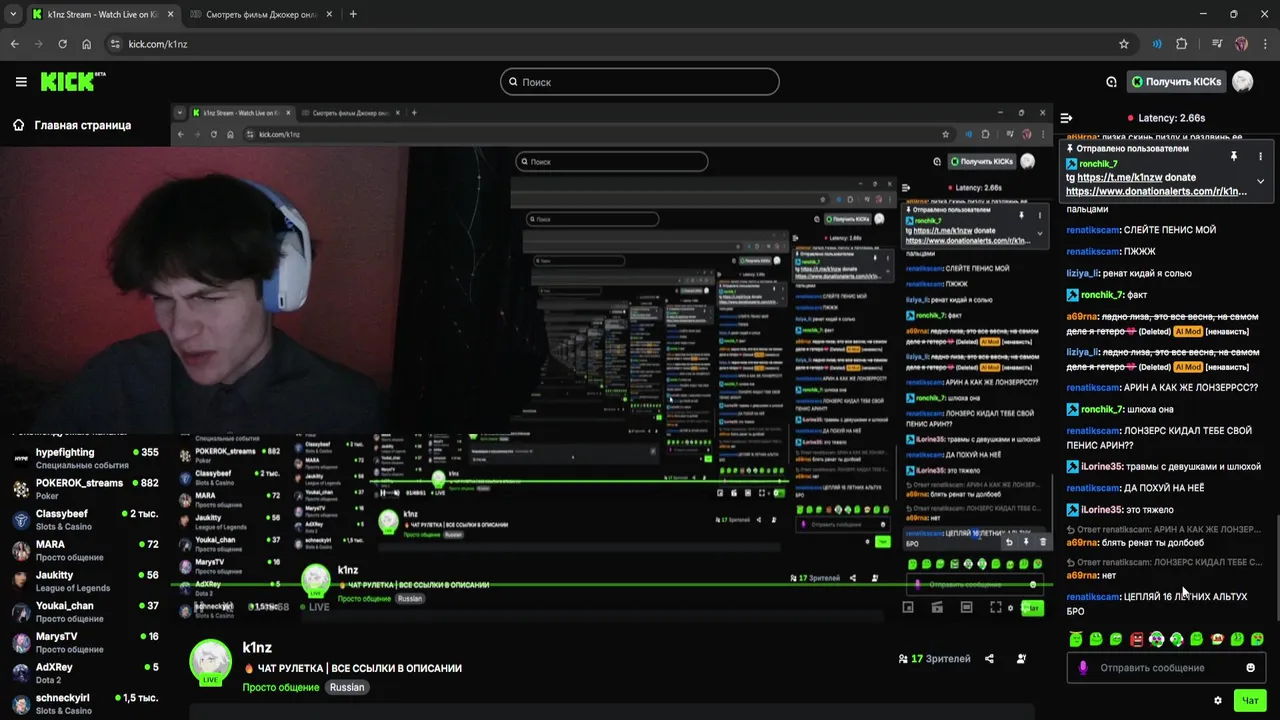Open the Youkai_chan channel
This screenshot has height=720, width=1280.
point(84,612)
